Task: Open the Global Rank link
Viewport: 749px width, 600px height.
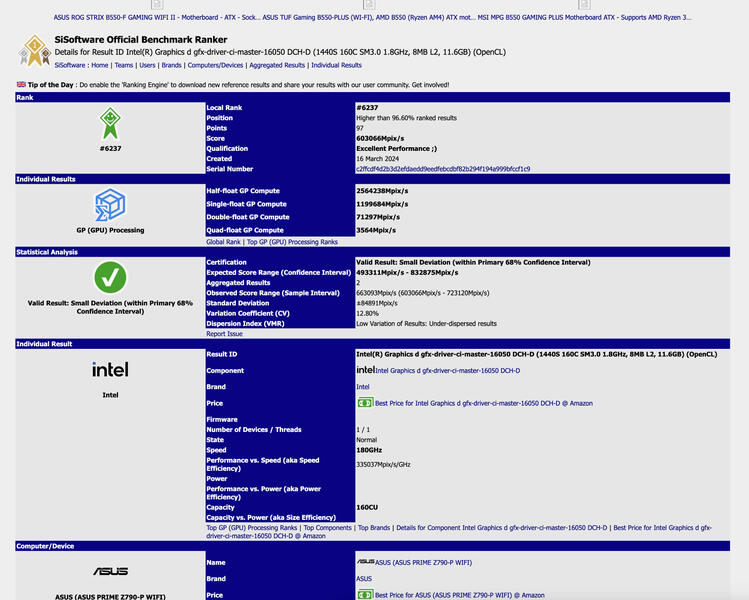Action: pos(223,242)
